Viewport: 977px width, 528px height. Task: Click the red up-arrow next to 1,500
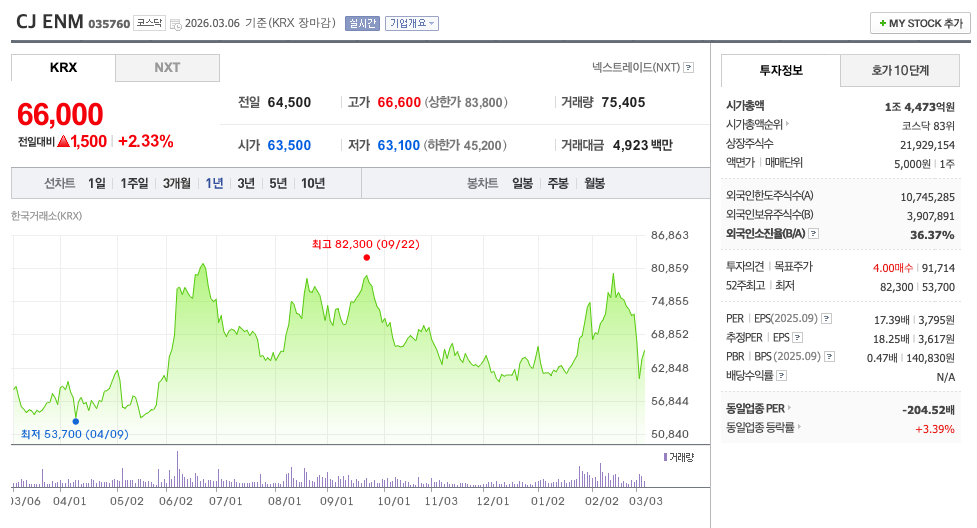pos(63,142)
